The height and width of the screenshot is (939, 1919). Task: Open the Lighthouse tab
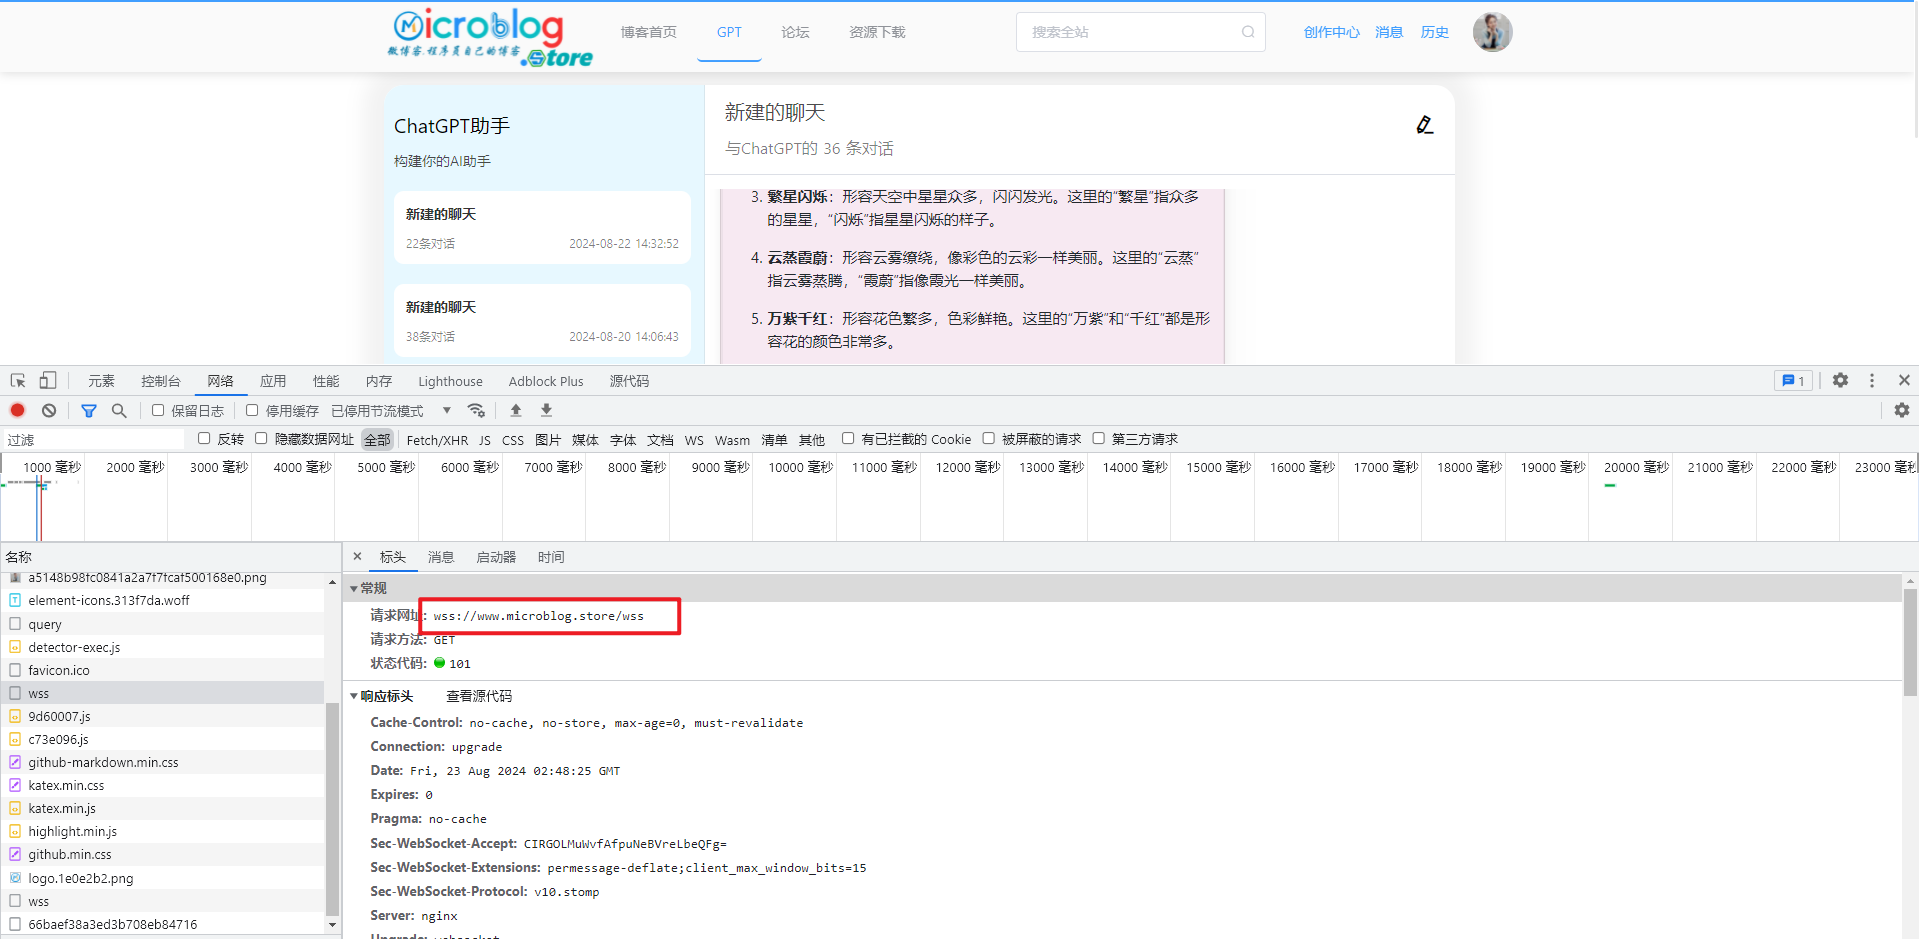450,381
